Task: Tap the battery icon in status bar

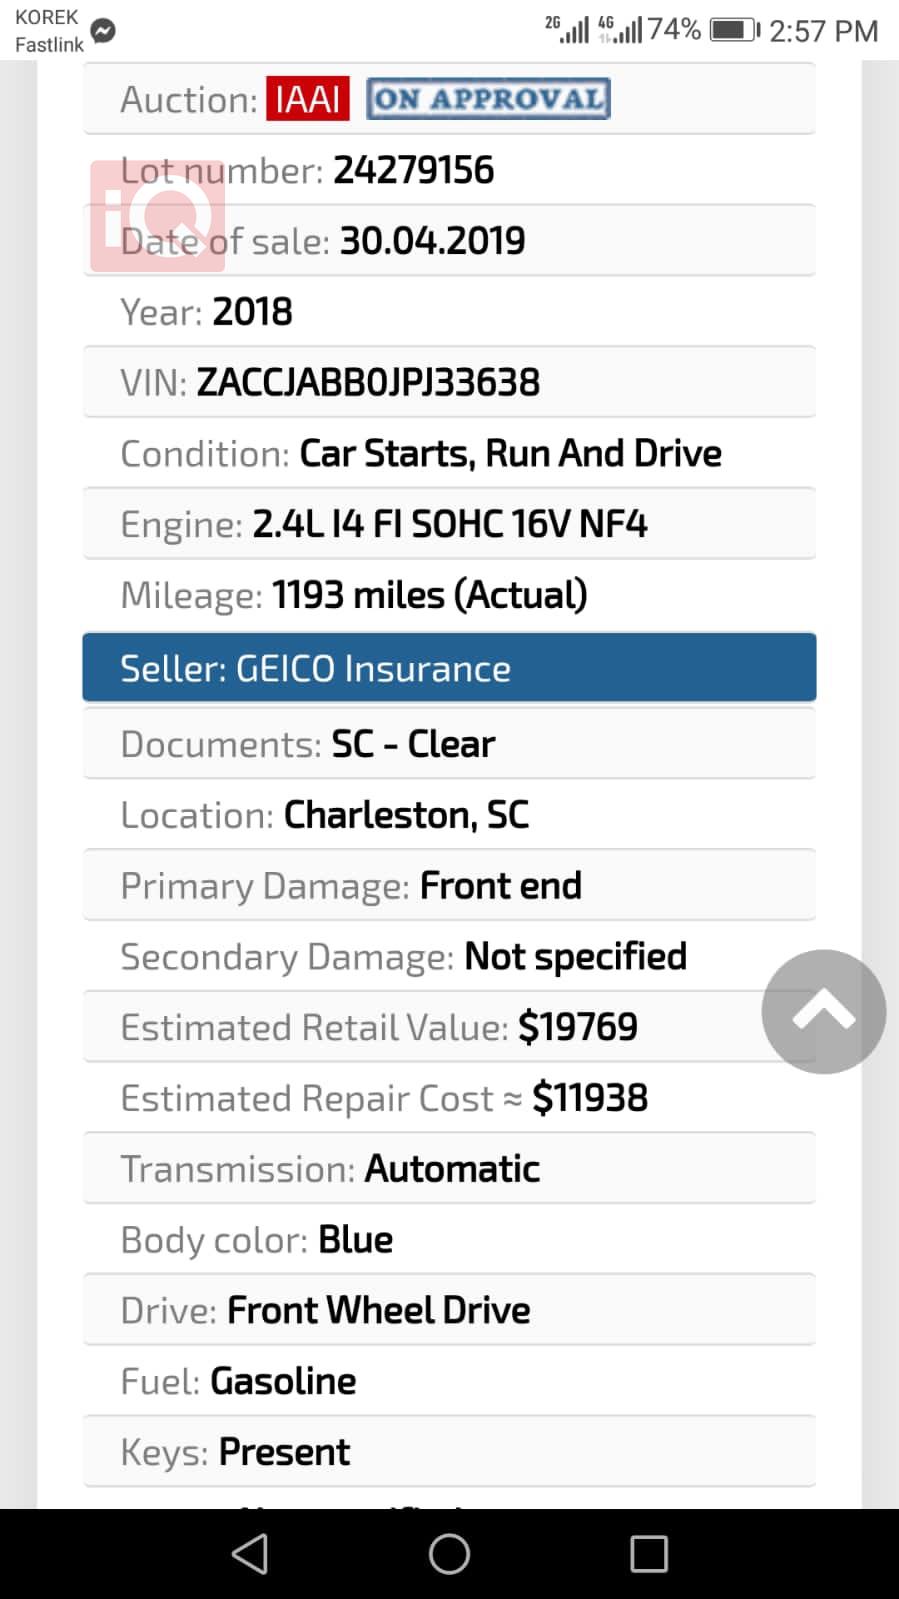Action: pos(735,30)
